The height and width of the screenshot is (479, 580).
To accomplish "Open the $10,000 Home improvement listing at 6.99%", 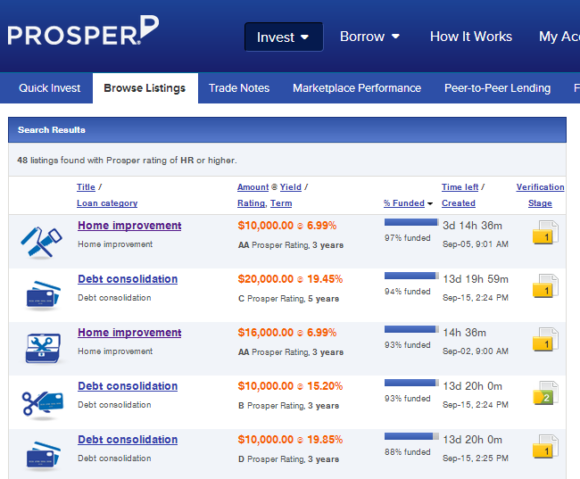I will (129, 226).
